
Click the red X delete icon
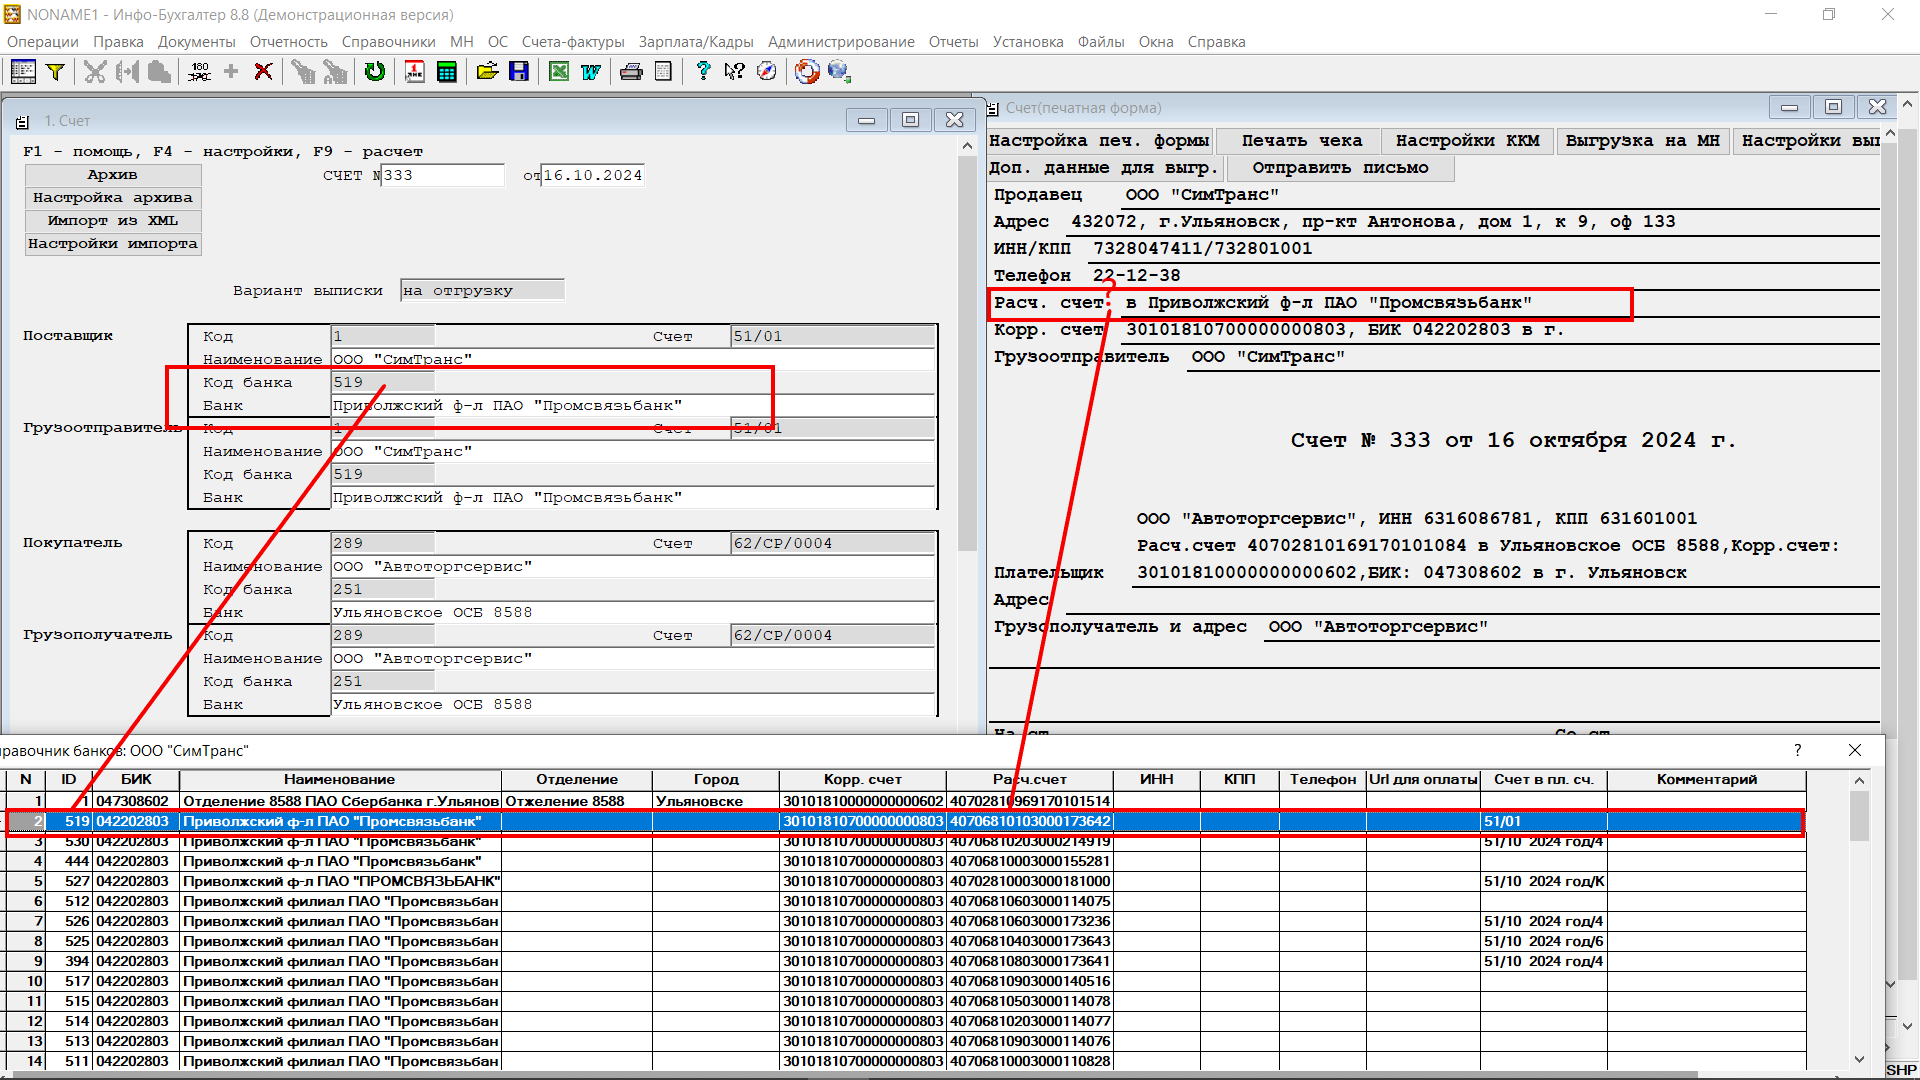pos(263,71)
